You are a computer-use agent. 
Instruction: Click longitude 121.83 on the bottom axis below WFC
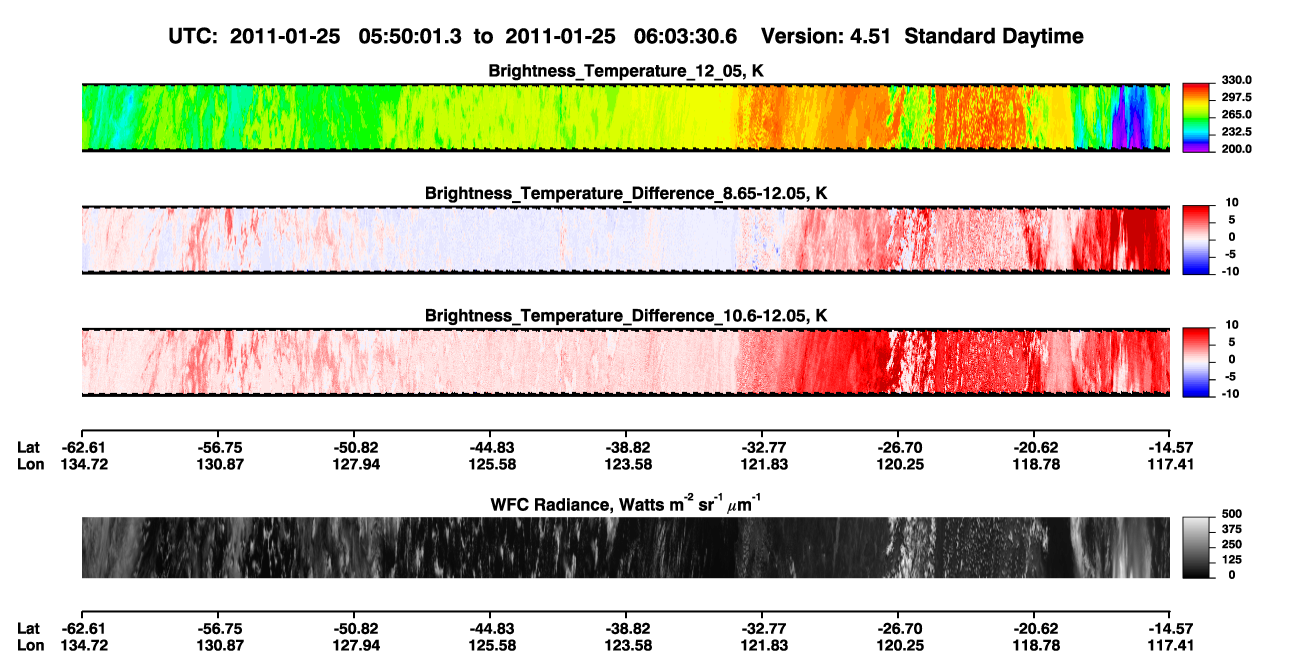click(762, 644)
